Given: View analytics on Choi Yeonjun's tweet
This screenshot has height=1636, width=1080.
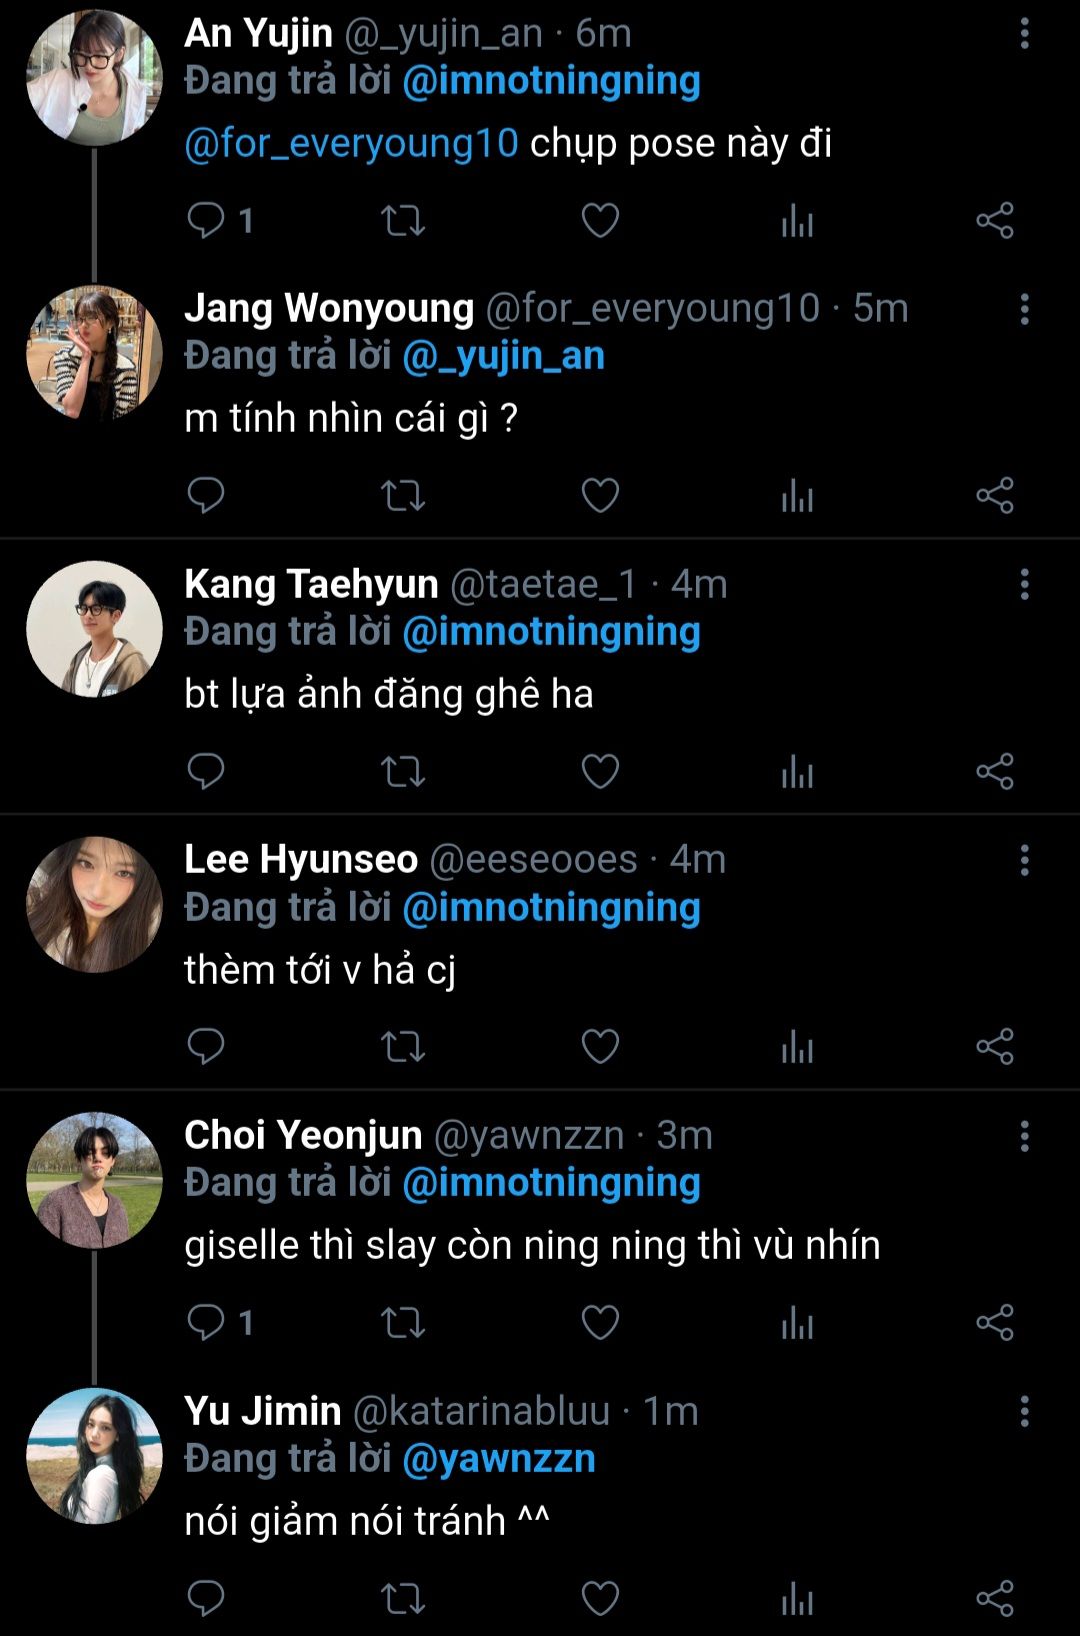Looking at the screenshot, I should point(797,1322).
